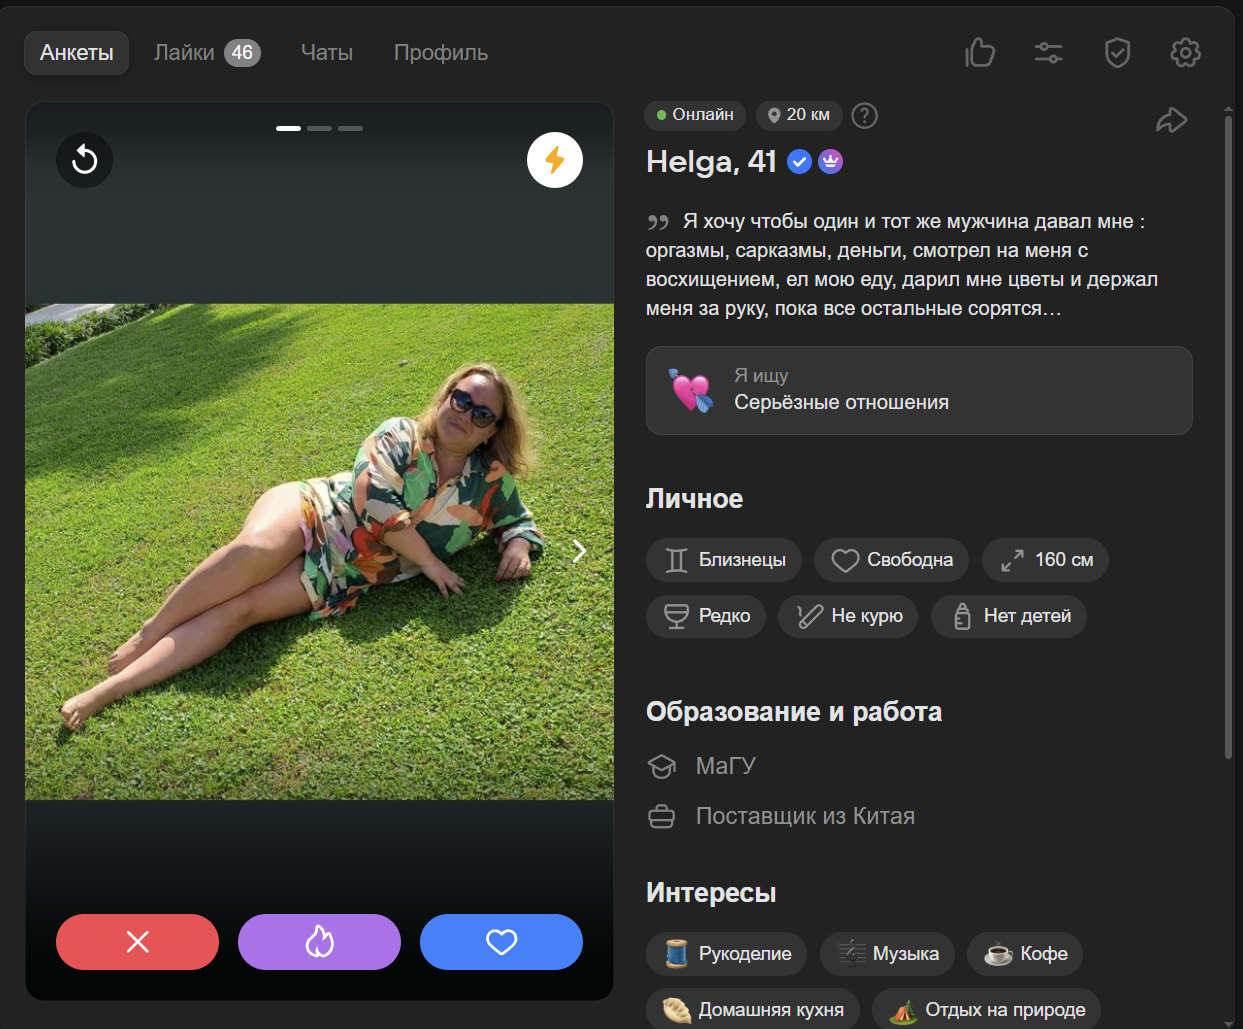The width and height of the screenshot is (1243, 1029).
Task: Select the second photo indicator dash
Action: tap(320, 129)
